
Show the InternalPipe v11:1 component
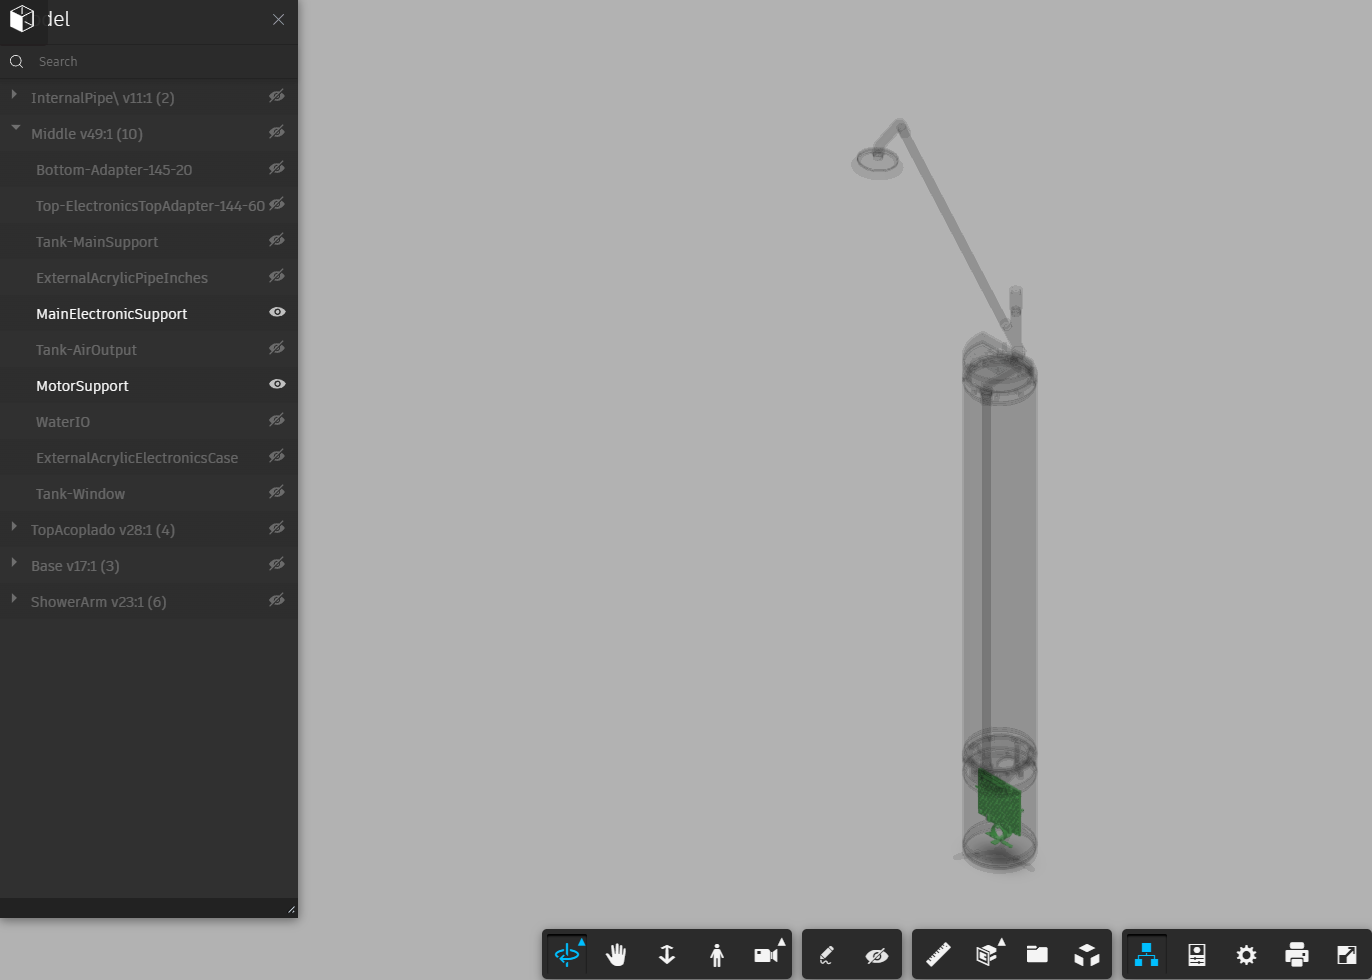click(277, 96)
